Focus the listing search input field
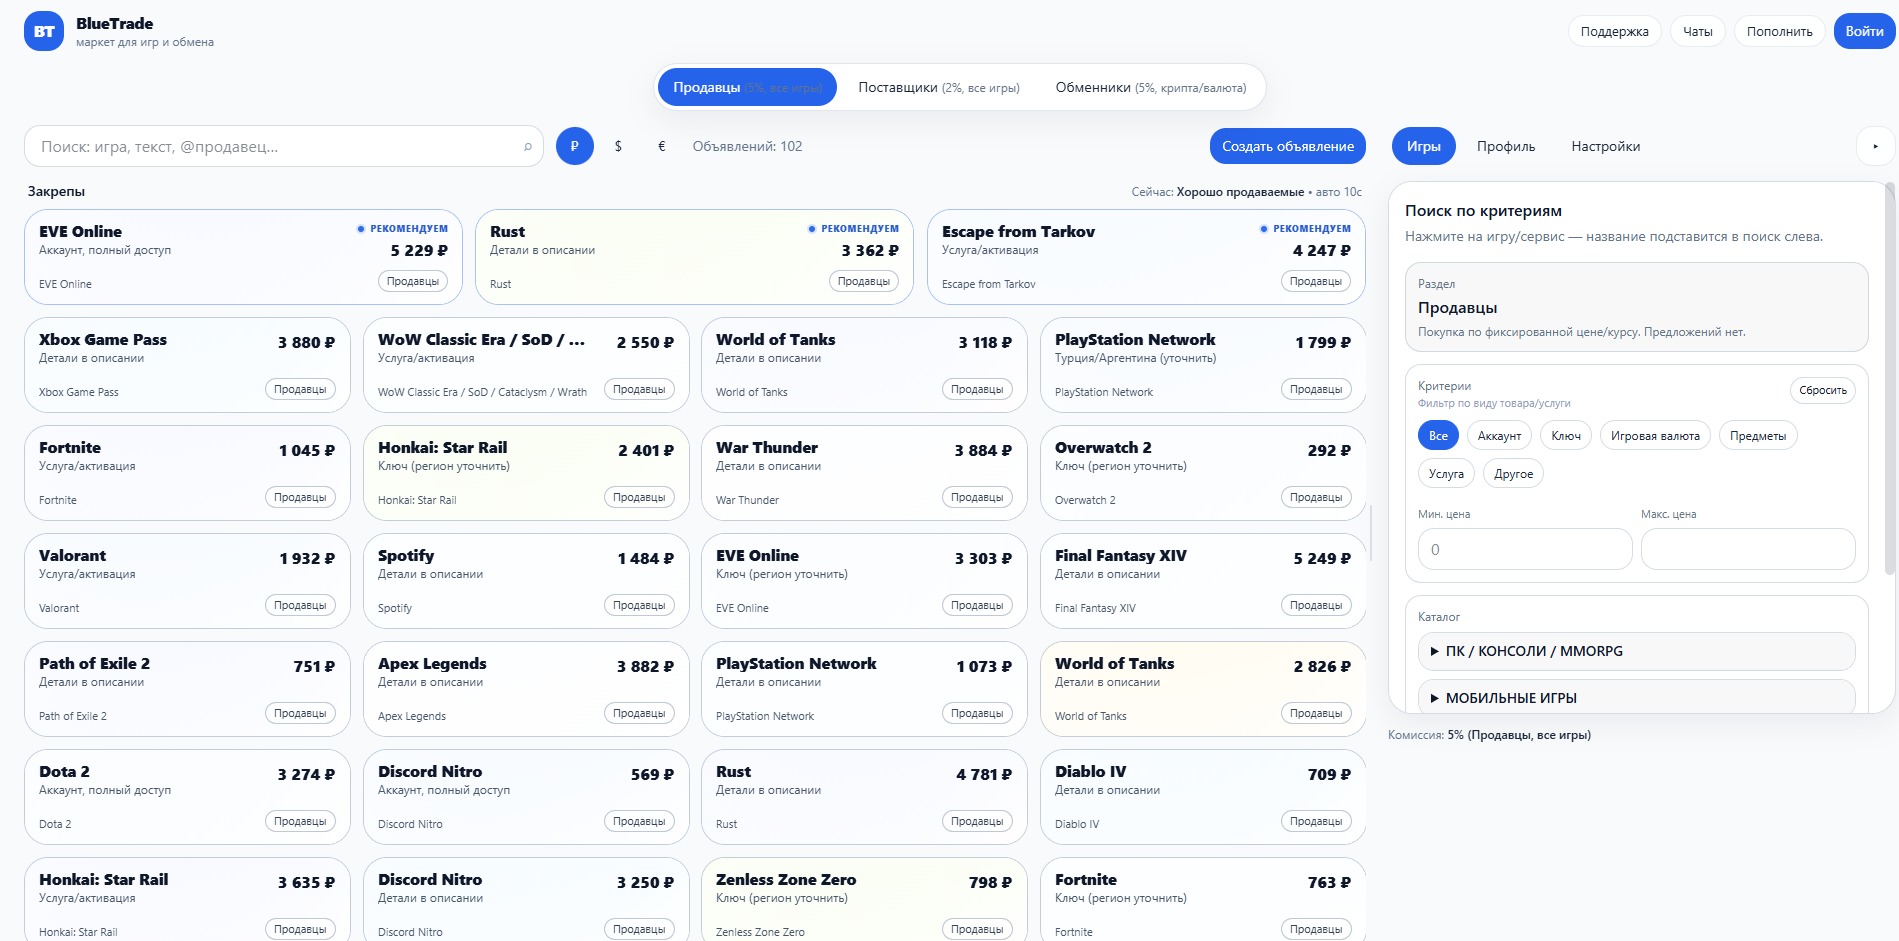Screen dimensions: 1899x941 coord(284,146)
